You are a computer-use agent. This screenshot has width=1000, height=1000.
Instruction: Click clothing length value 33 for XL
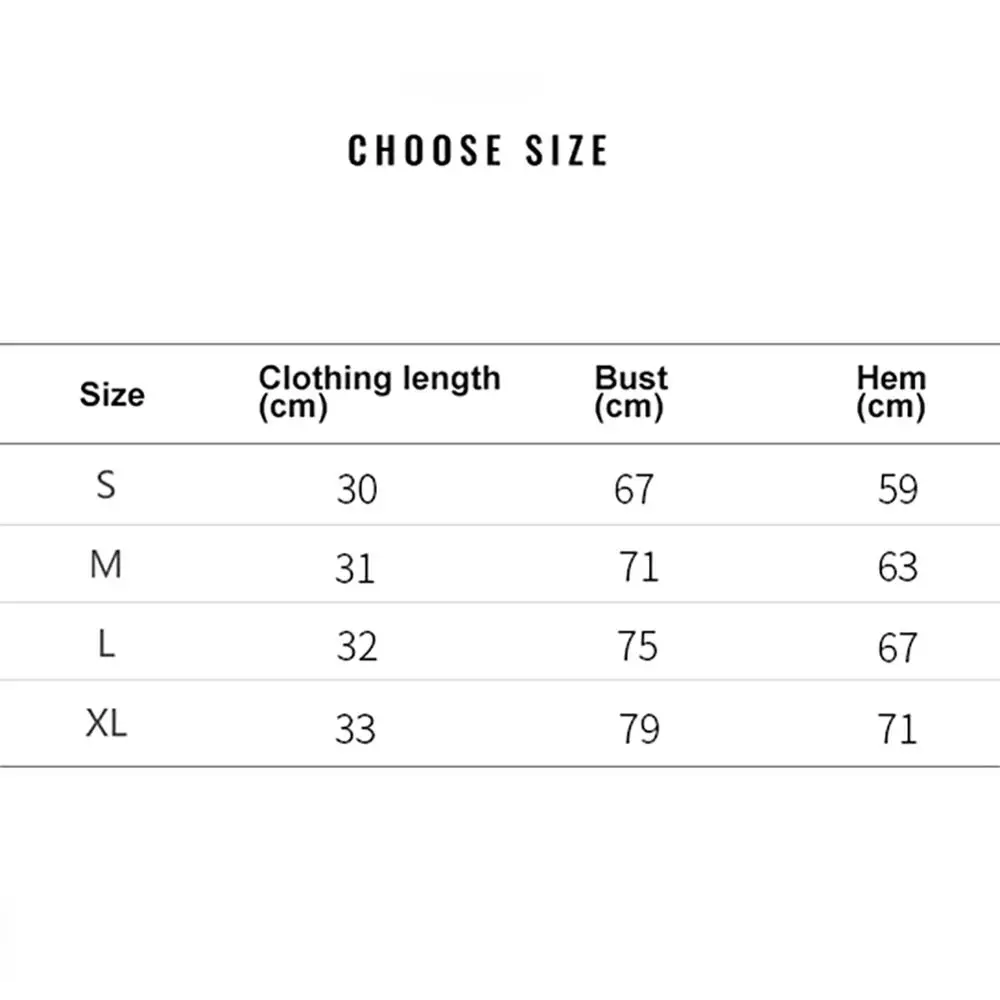[356, 728]
